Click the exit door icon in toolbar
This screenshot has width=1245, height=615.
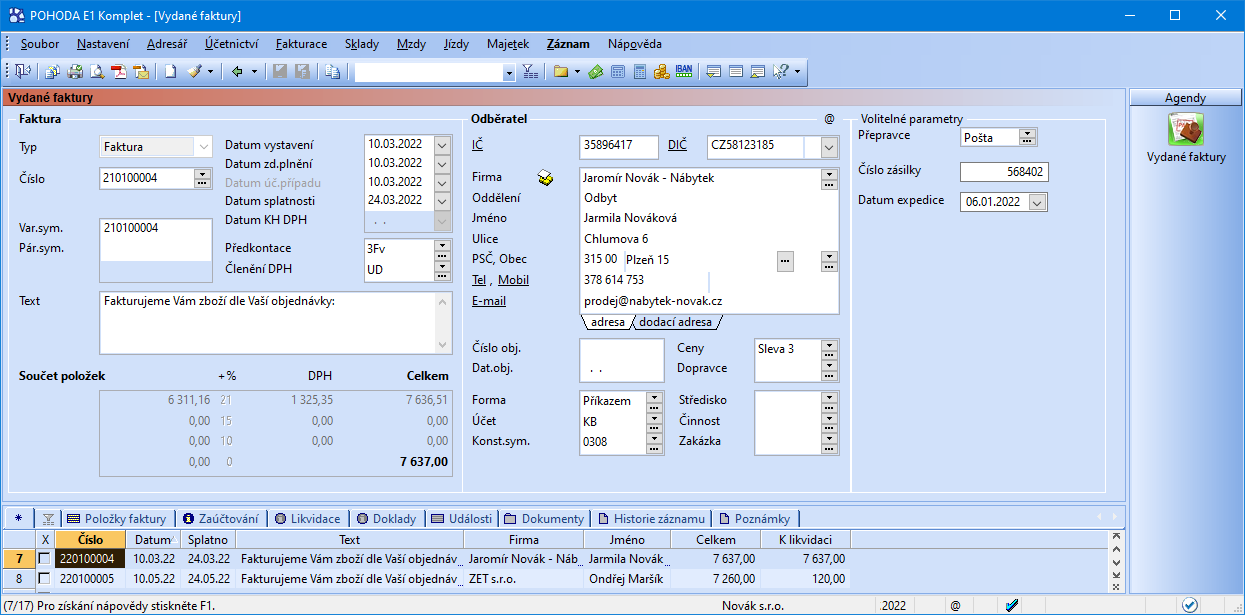coord(21,71)
